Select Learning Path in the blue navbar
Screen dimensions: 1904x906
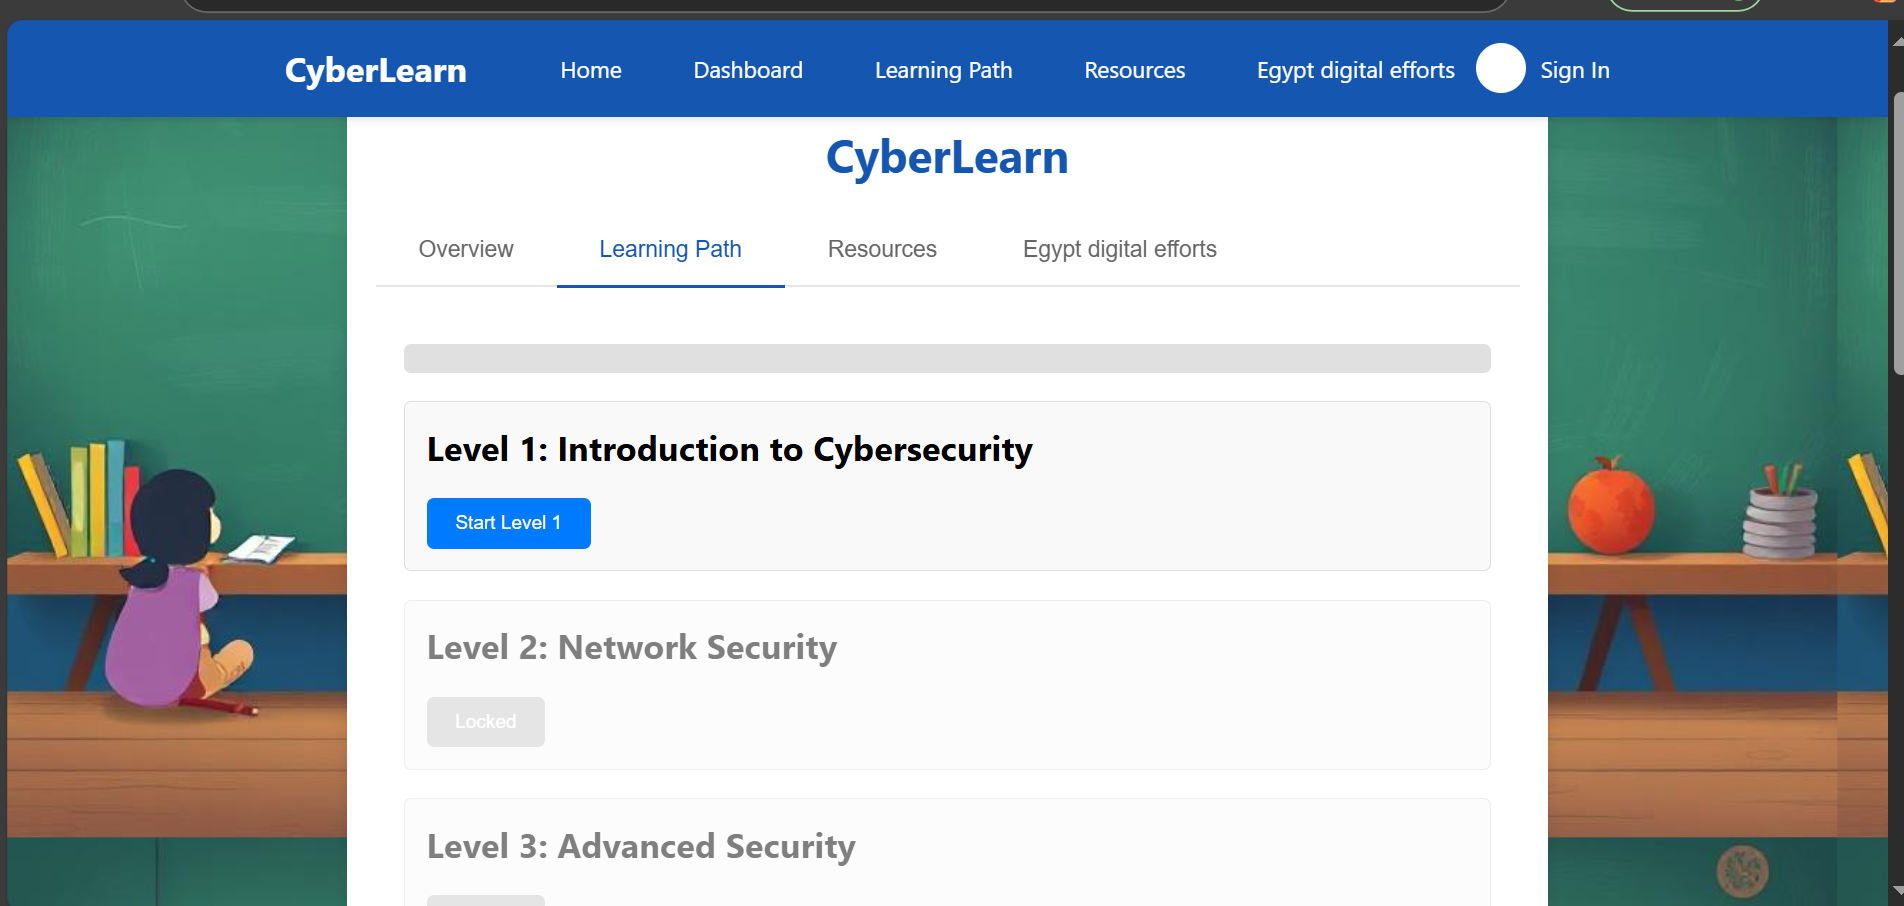coord(943,71)
